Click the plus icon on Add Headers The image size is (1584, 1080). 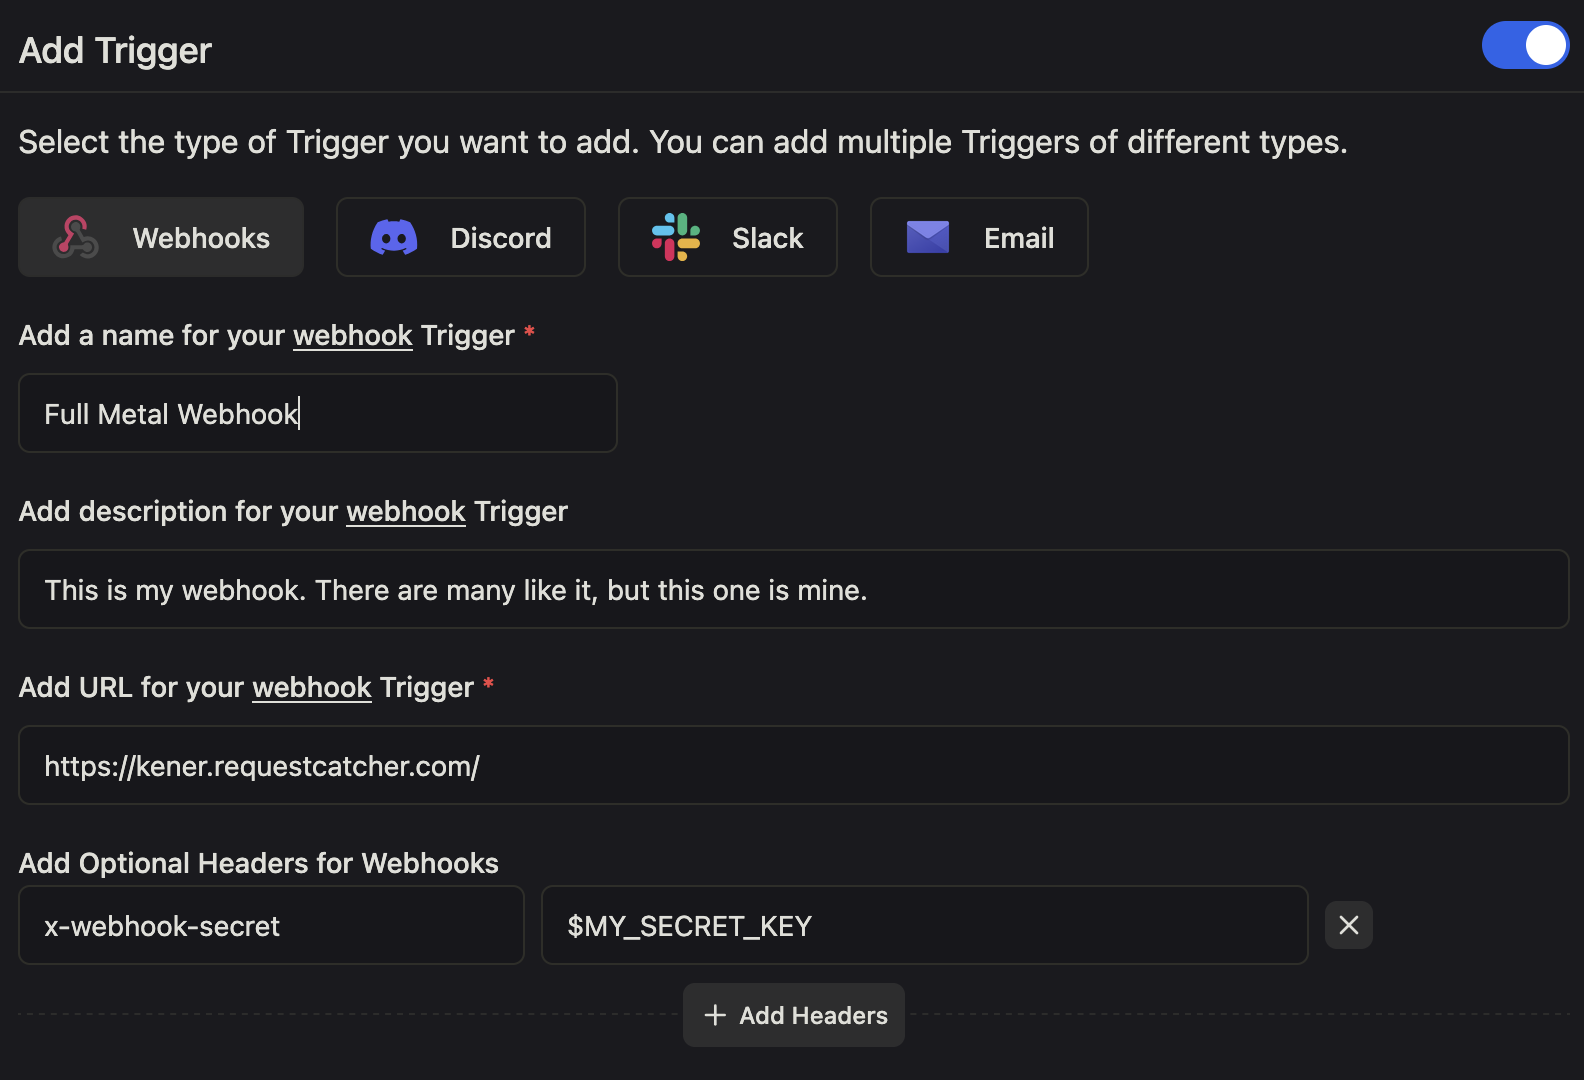click(x=714, y=1015)
